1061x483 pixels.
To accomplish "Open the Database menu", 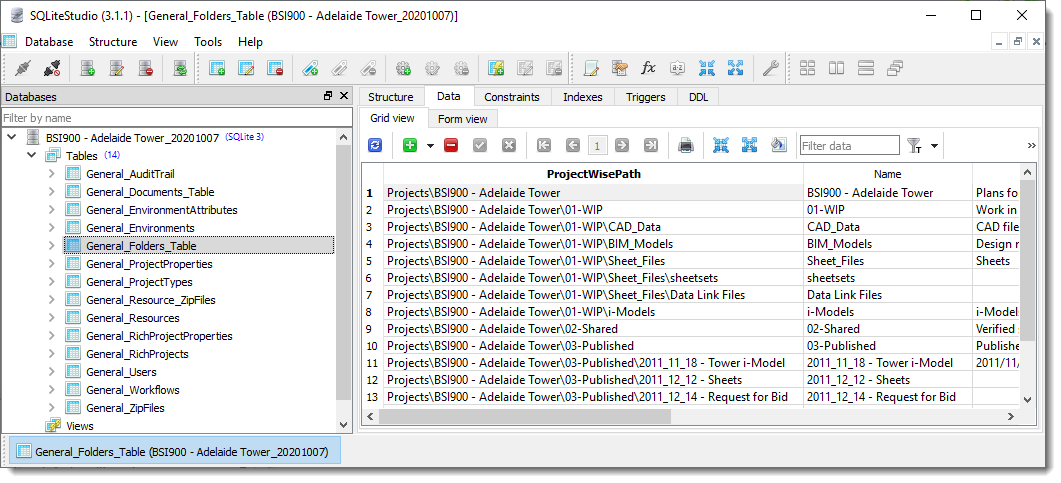I will pyautogui.click(x=49, y=42).
